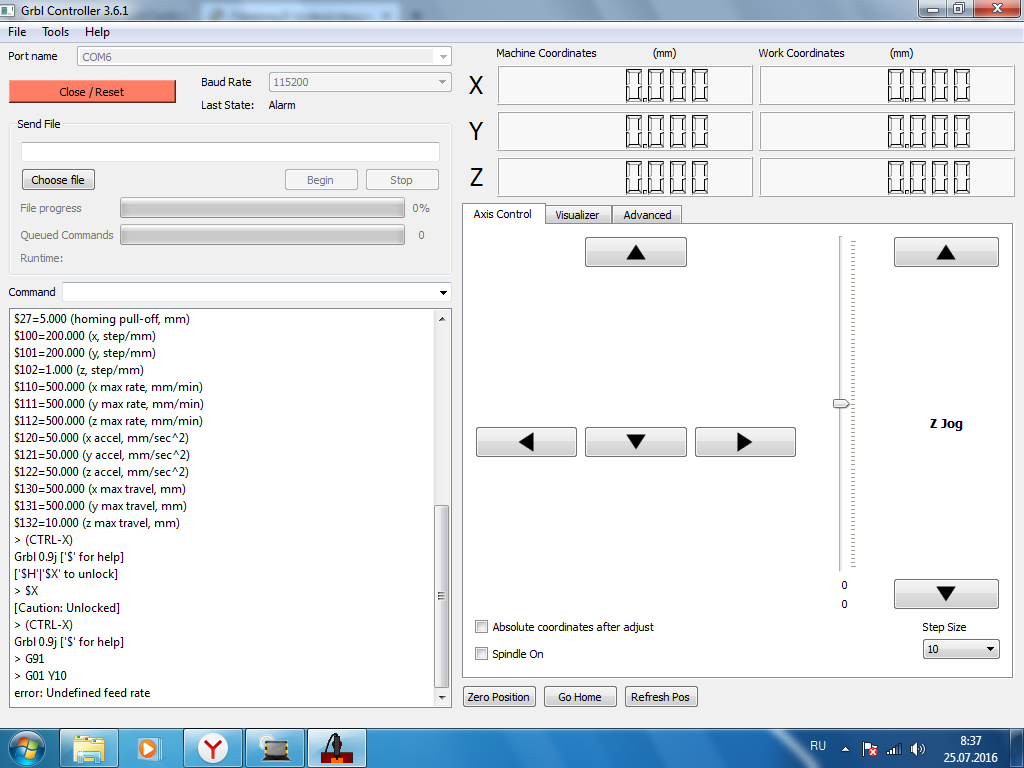This screenshot has width=1024, height=768.
Task: Open Windows Start menu orb
Action: (x=27, y=748)
